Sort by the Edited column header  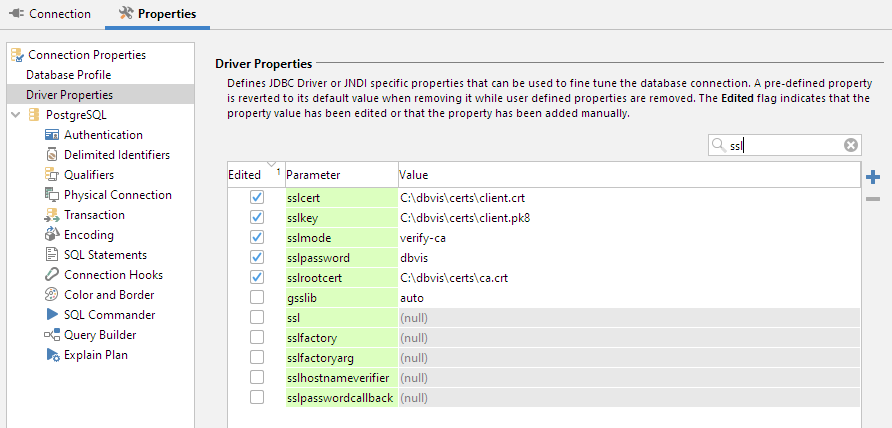(x=245, y=175)
